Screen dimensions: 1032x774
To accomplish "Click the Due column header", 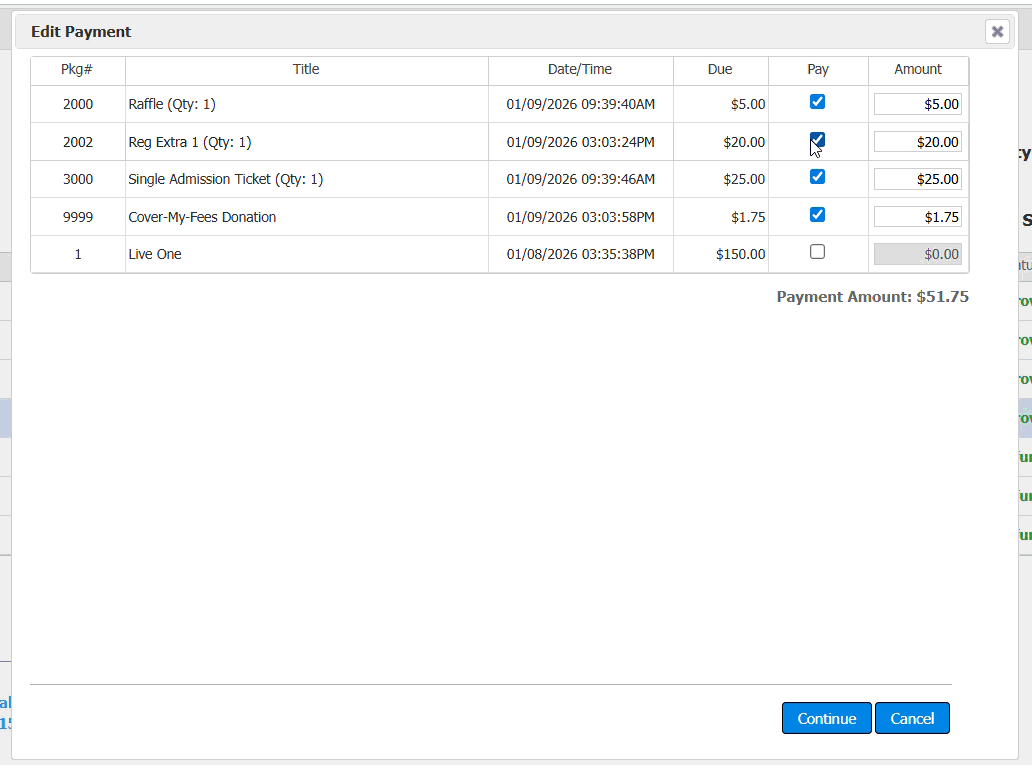I will tap(720, 70).
